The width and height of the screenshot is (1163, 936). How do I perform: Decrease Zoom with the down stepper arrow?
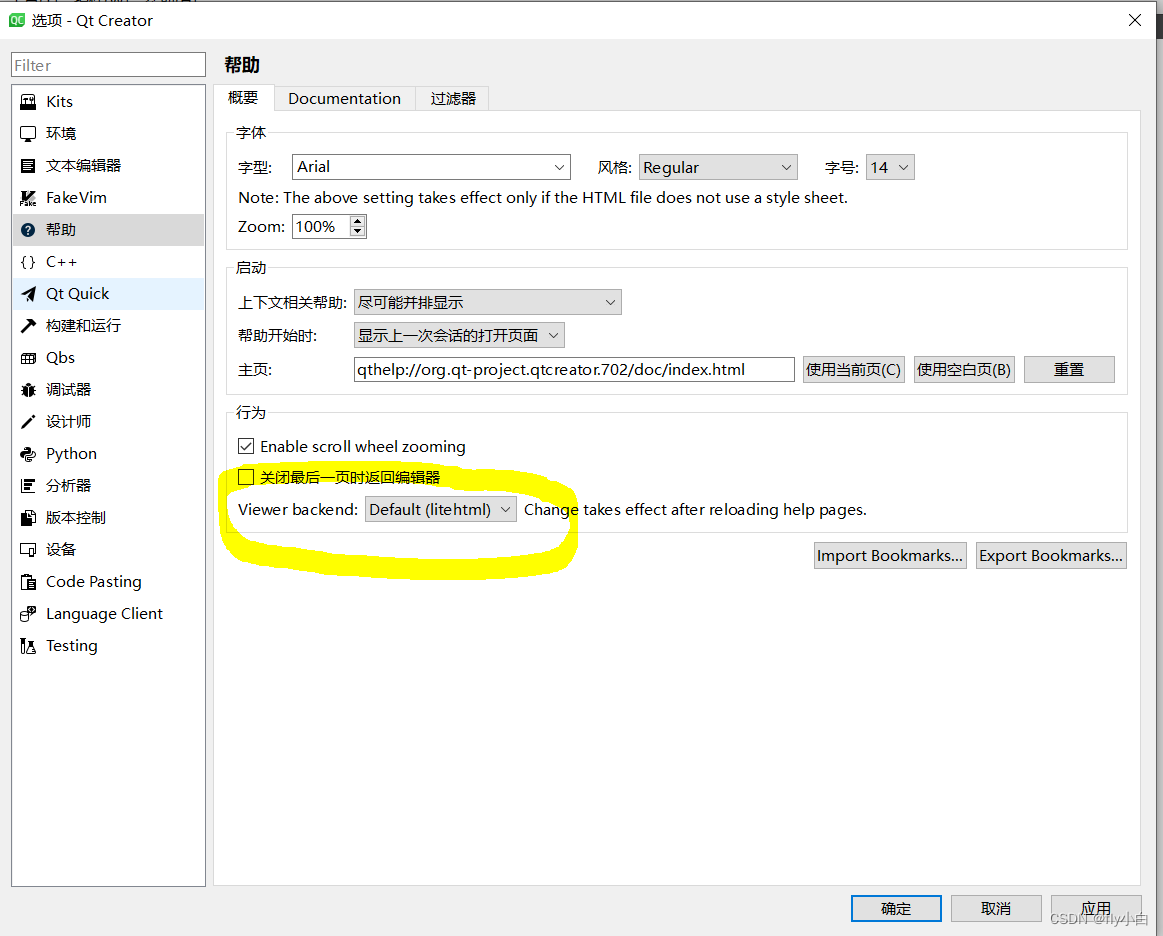[x=358, y=231]
